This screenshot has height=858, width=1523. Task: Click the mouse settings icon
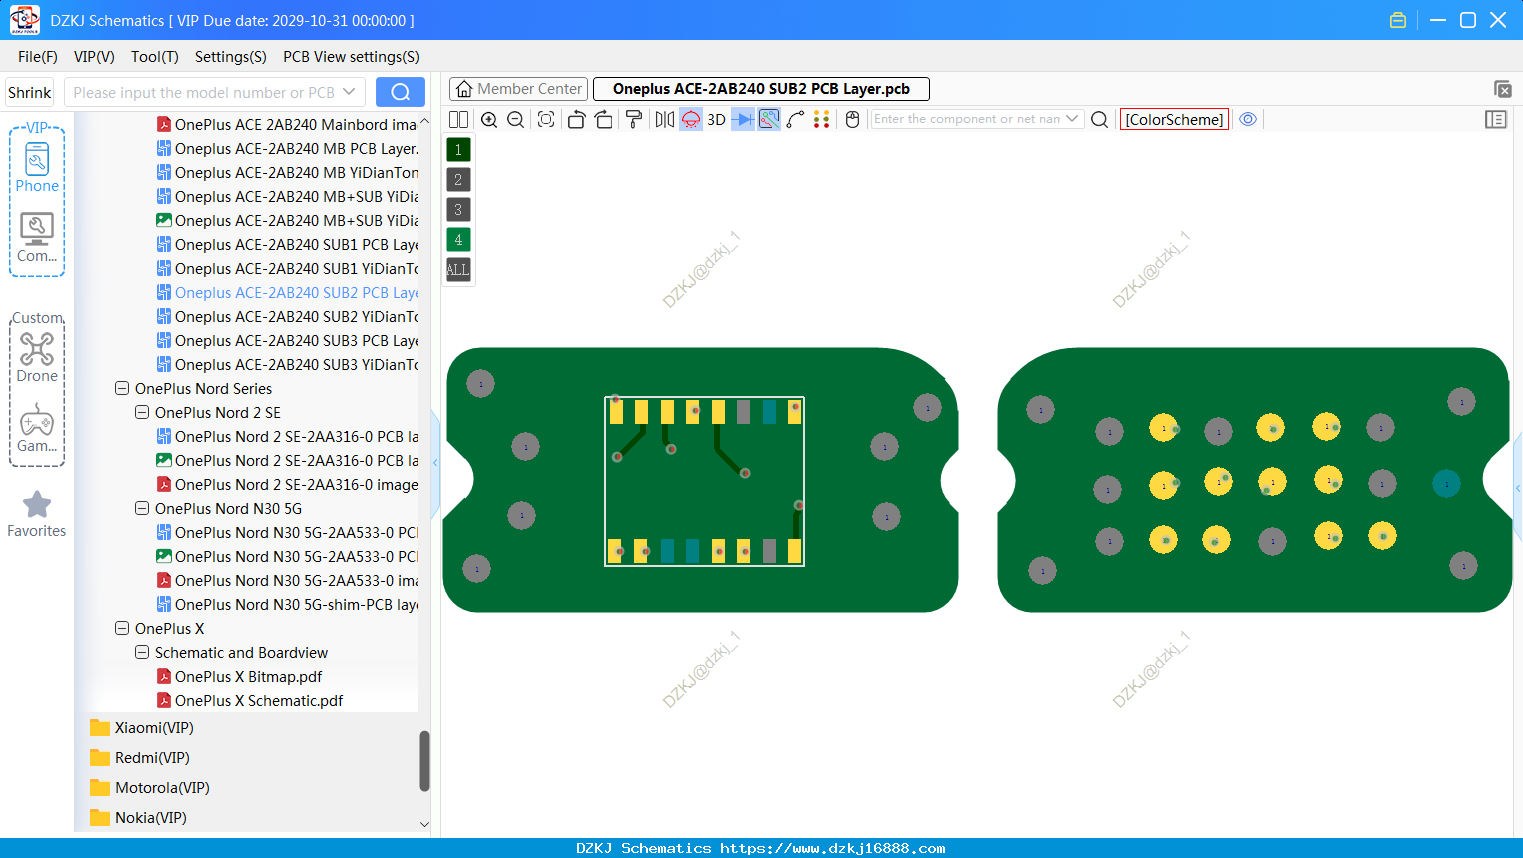click(x=852, y=119)
